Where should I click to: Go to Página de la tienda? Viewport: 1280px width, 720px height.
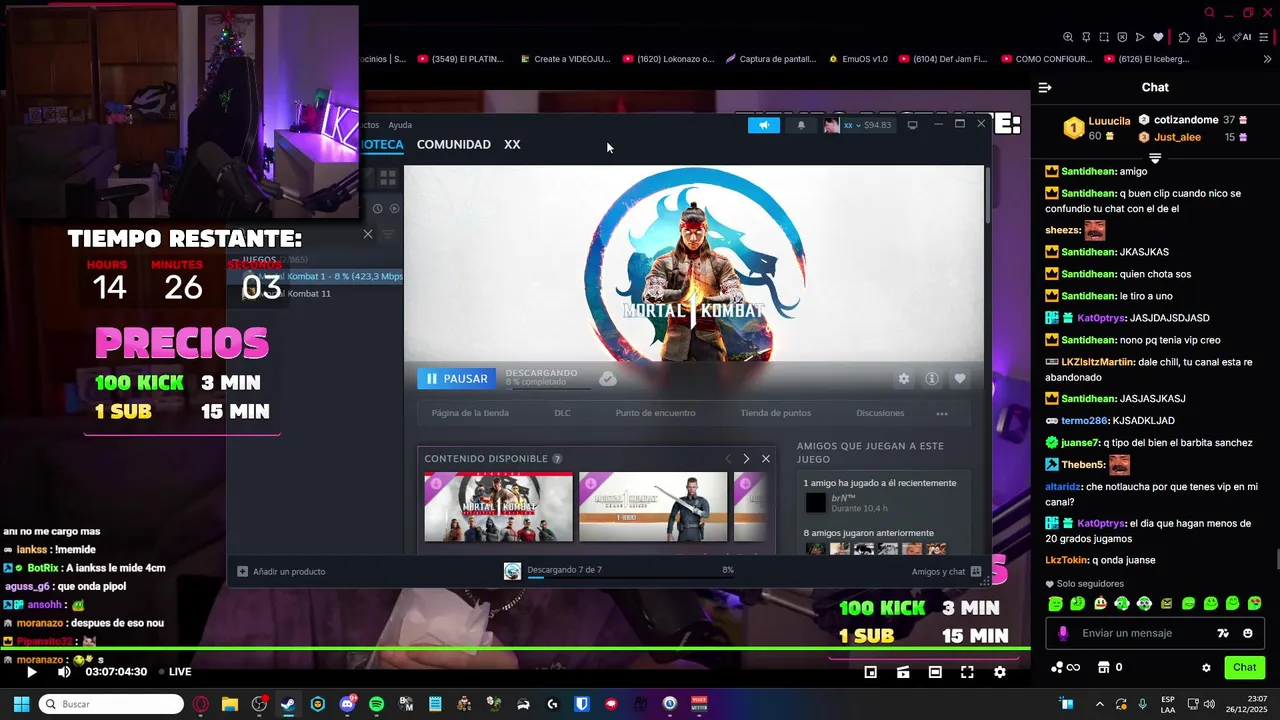click(x=470, y=413)
